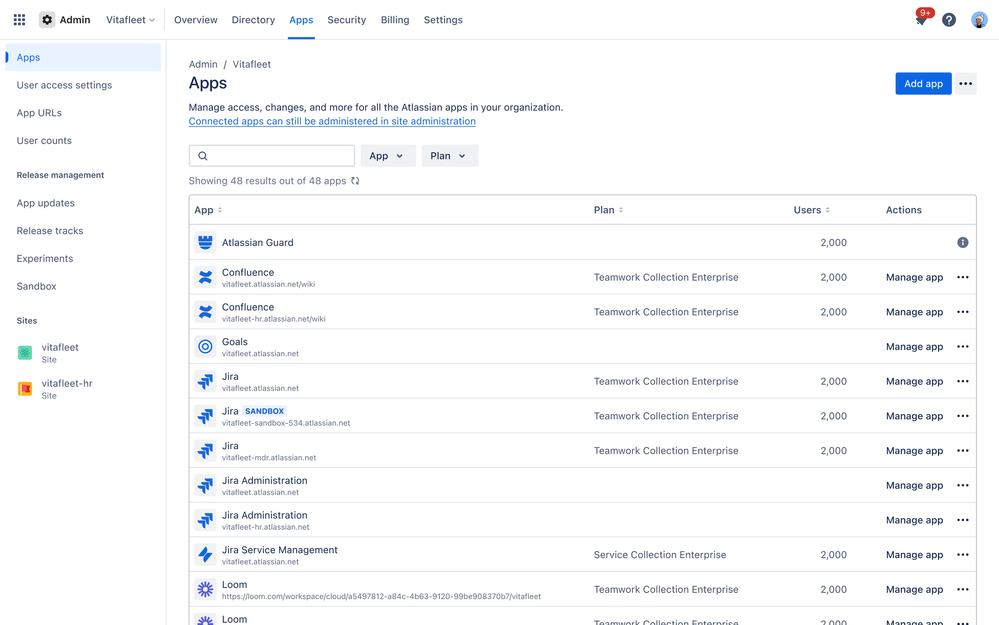
Task: Open more actions for Jira Sandbox row
Action: [963, 416]
